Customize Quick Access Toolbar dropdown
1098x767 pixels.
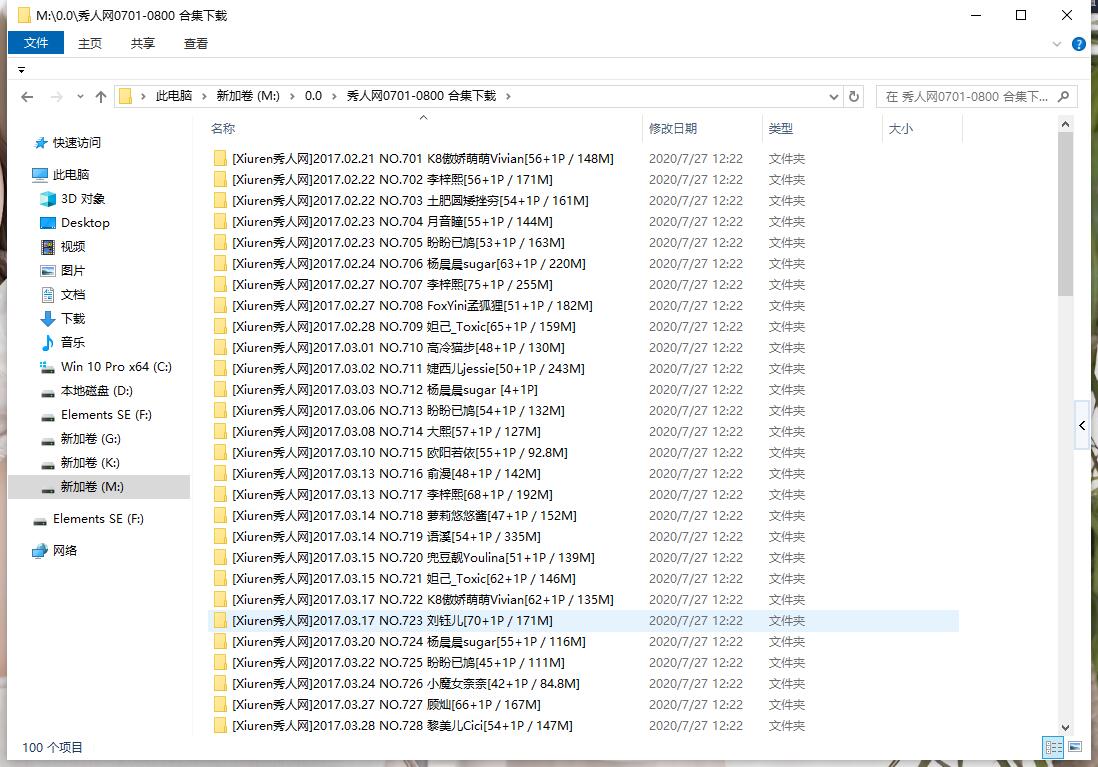(22, 70)
